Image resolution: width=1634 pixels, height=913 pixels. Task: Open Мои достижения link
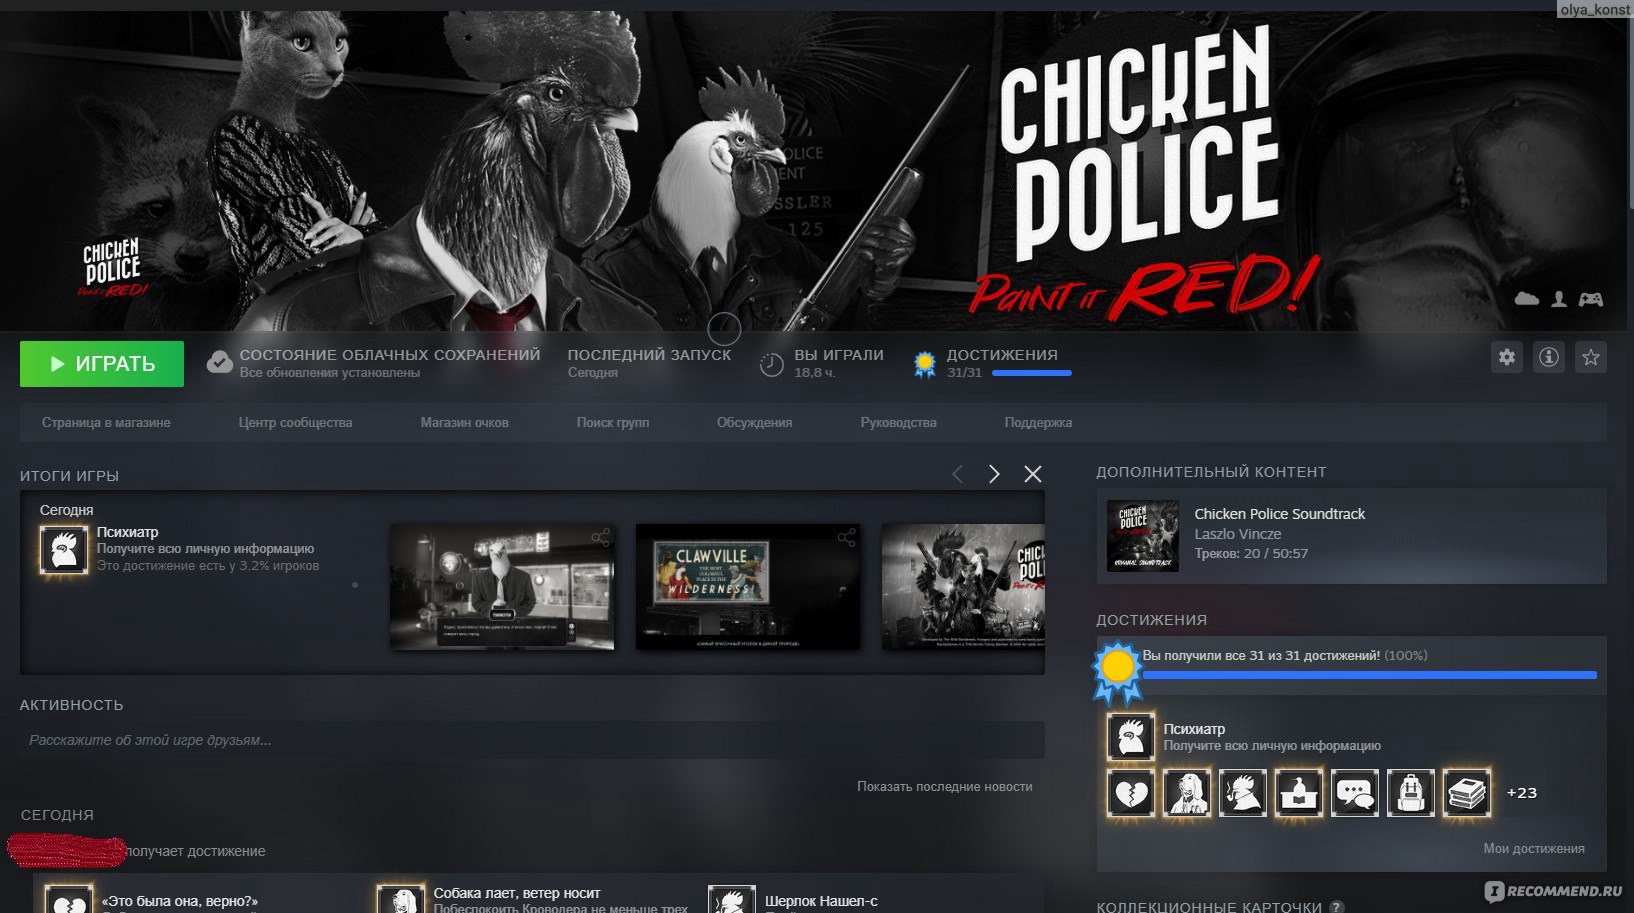tap(1534, 849)
